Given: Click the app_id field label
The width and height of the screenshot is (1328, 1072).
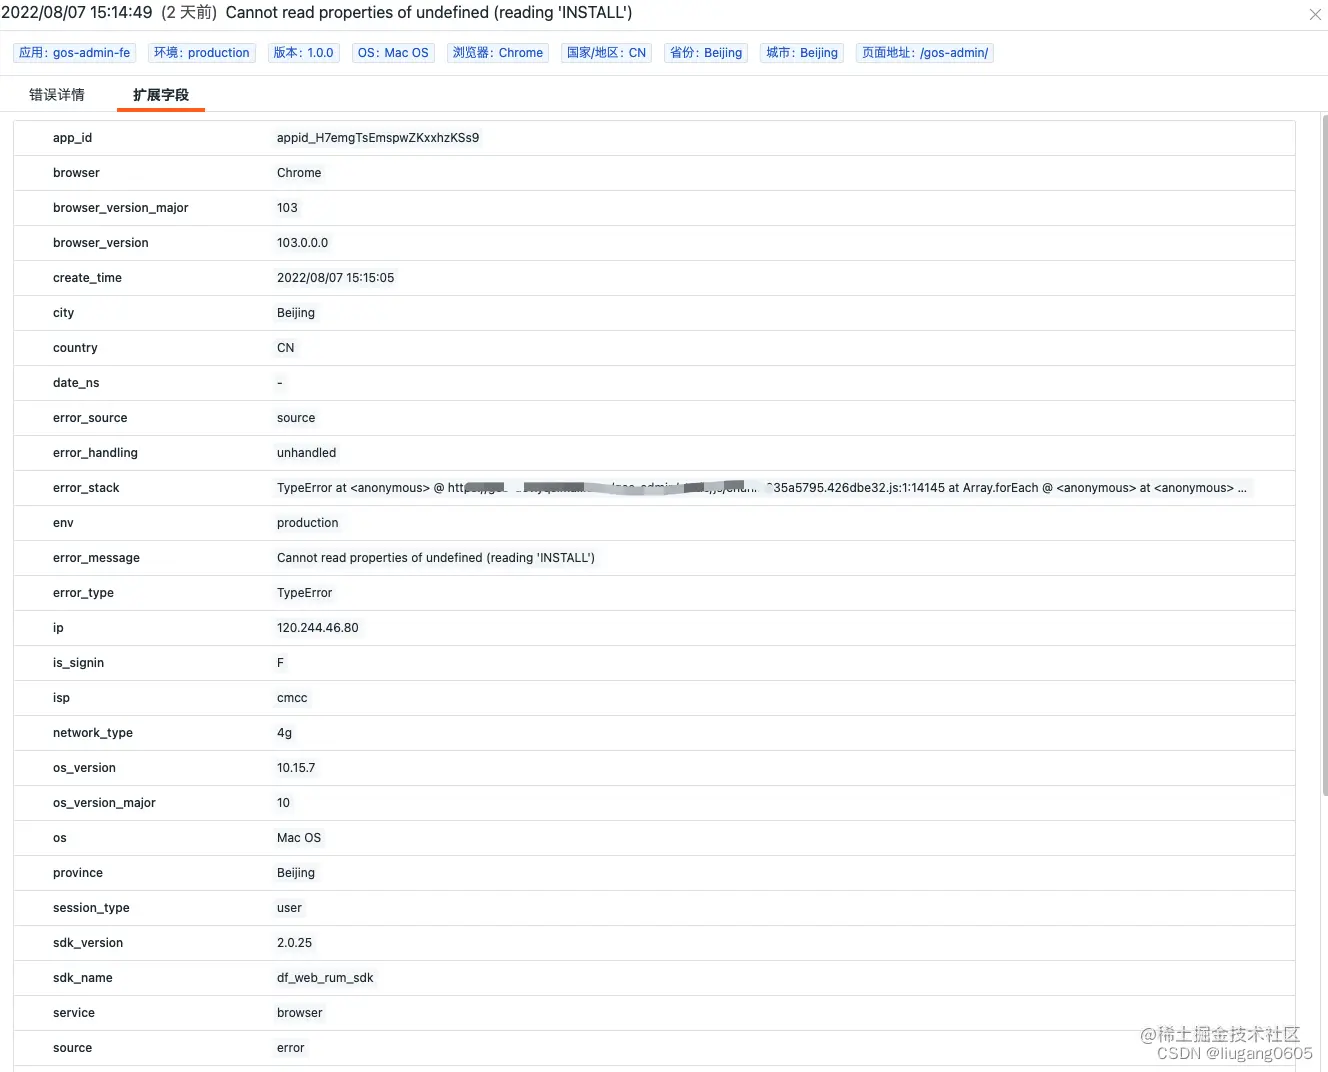Looking at the screenshot, I should click(72, 138).
